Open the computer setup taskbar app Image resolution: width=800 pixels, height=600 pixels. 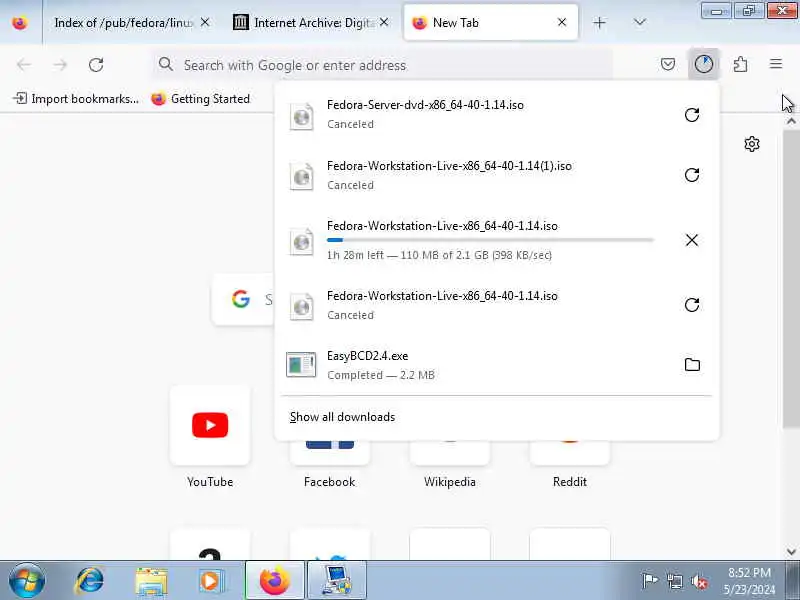[x=336, y=581]
